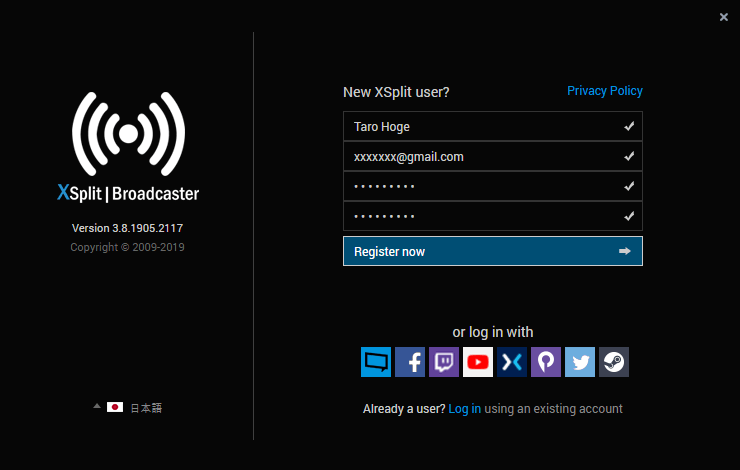Log in with Twitch
The image size is (740, 470).
(444, 362)
